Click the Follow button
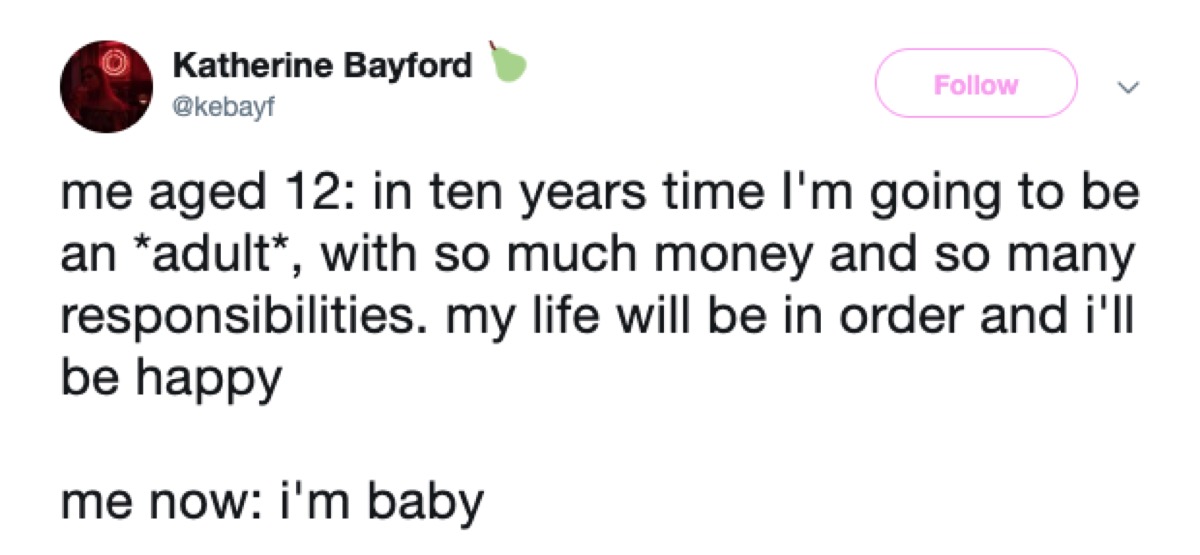 975,84
